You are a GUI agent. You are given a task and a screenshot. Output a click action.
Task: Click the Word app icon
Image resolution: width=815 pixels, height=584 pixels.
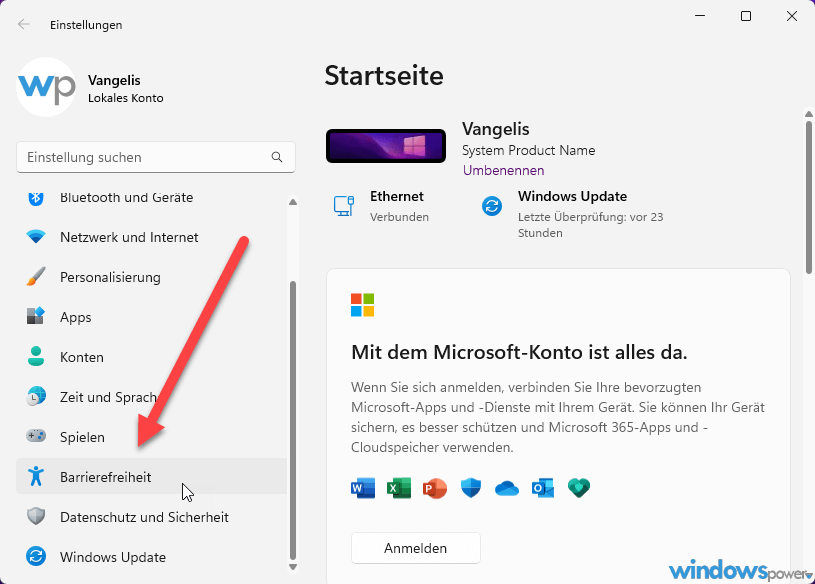363,488
